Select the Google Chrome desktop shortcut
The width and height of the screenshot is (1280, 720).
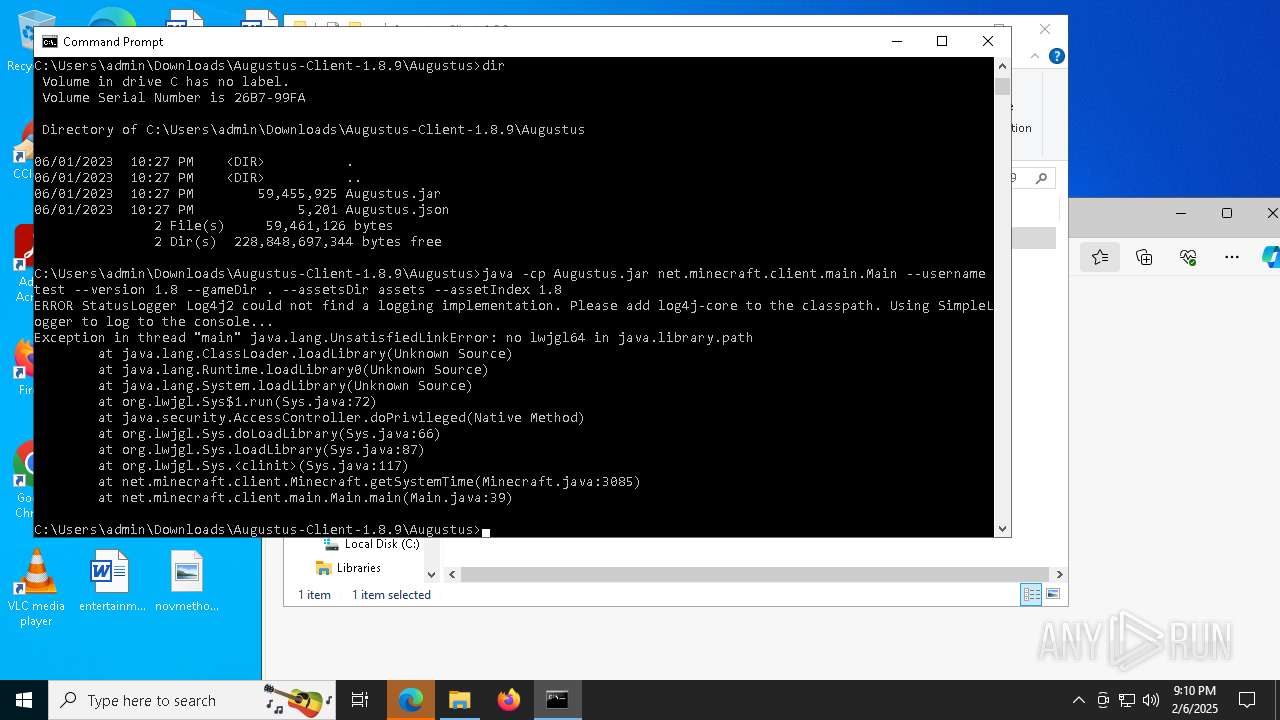coord(24,479)
